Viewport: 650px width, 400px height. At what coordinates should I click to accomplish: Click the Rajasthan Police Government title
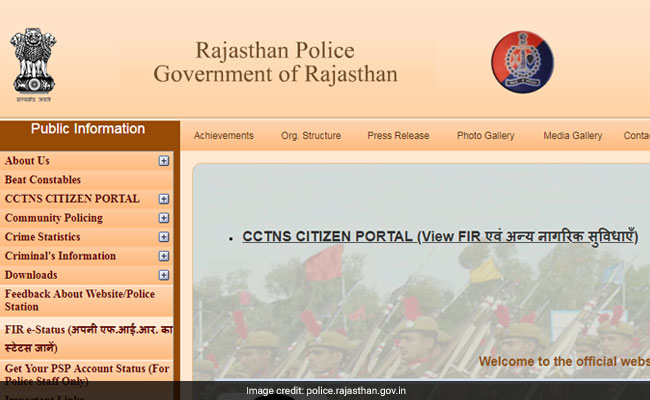pos(276,62)
